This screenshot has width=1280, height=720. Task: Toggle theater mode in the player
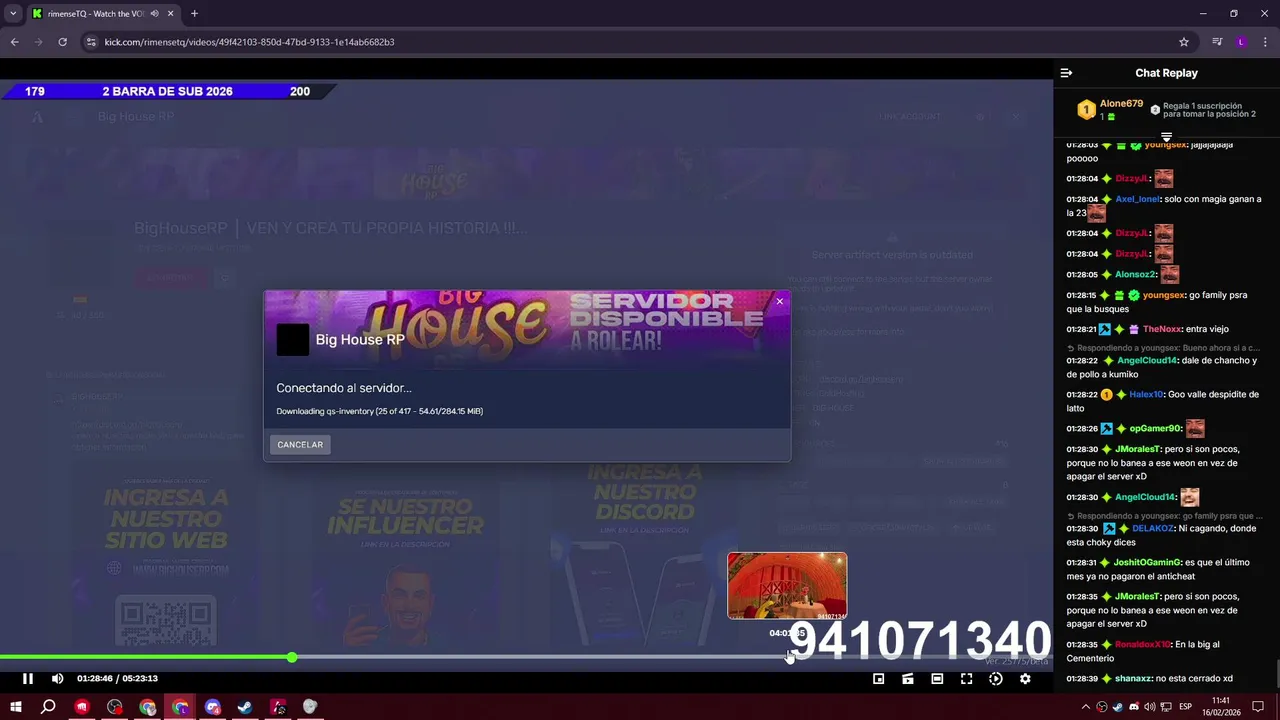(x=937, y=679)
